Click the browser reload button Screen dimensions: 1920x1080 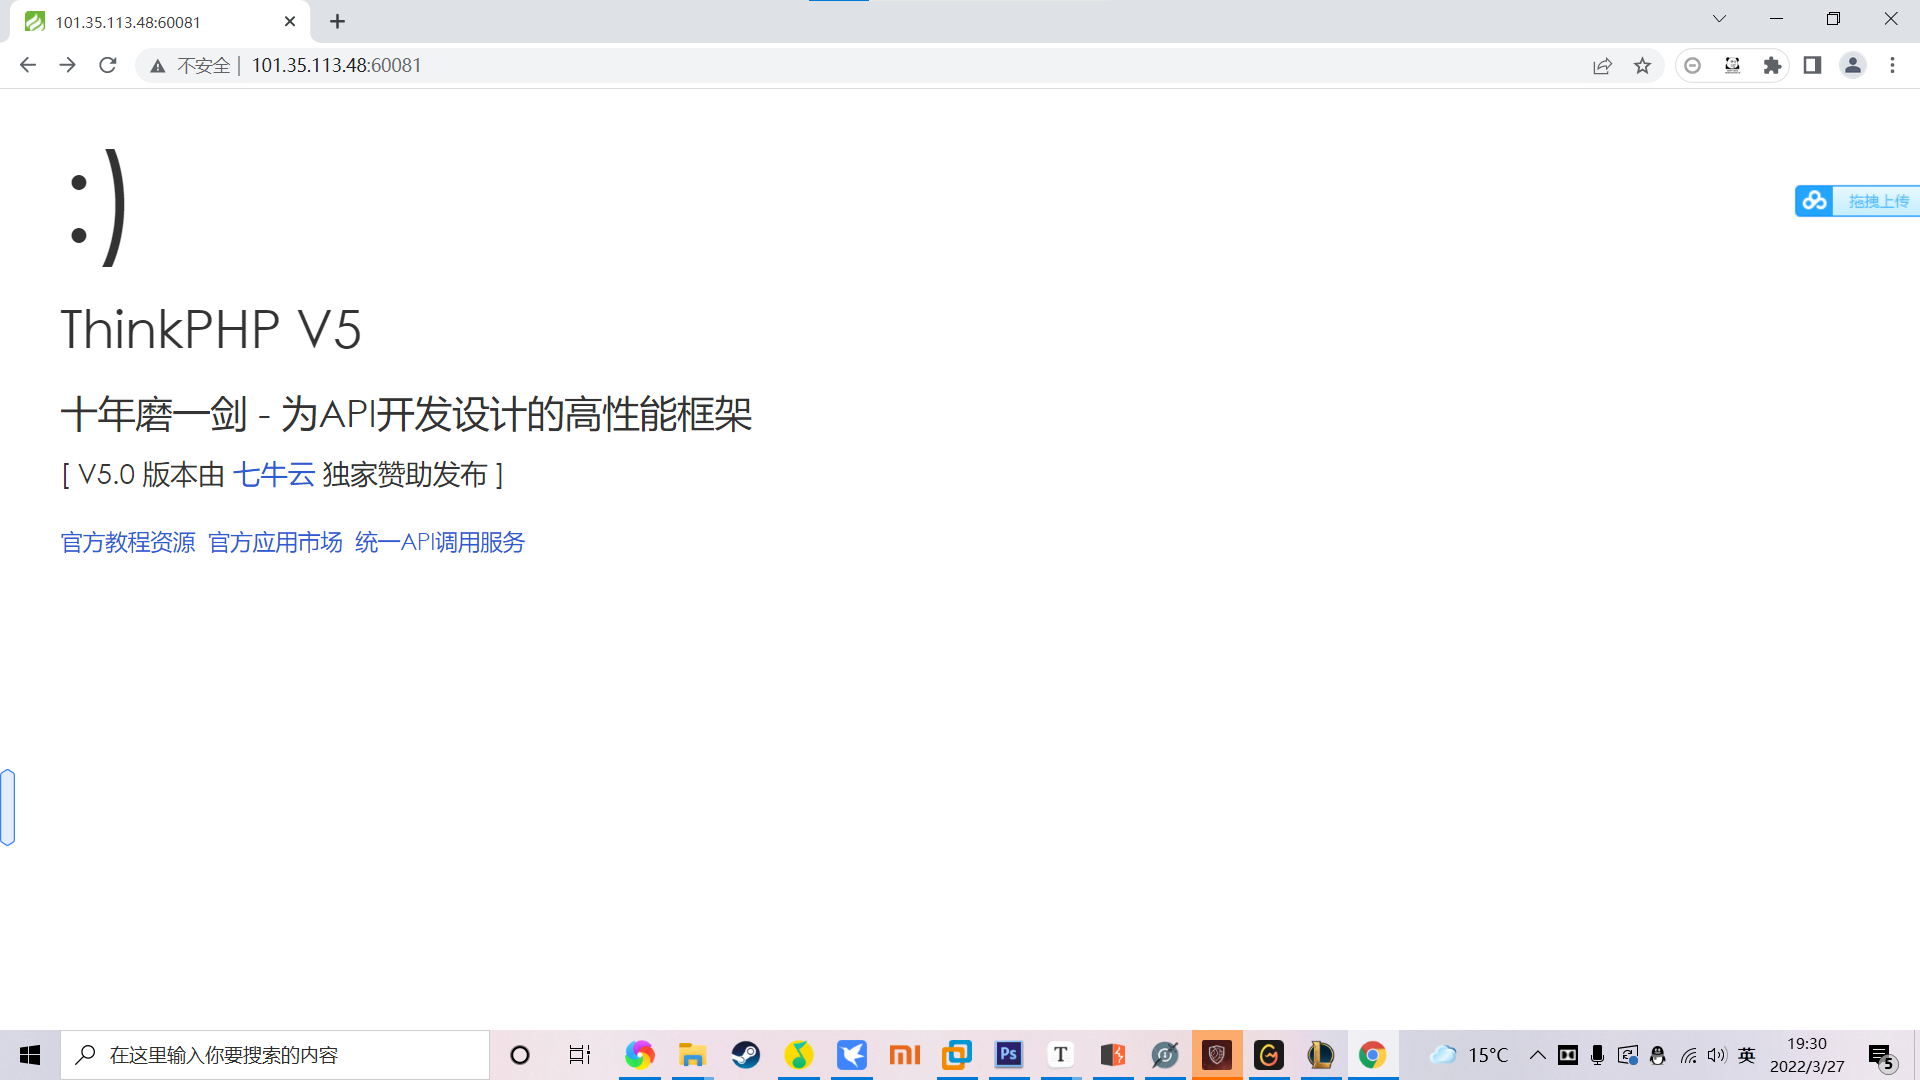108,65
